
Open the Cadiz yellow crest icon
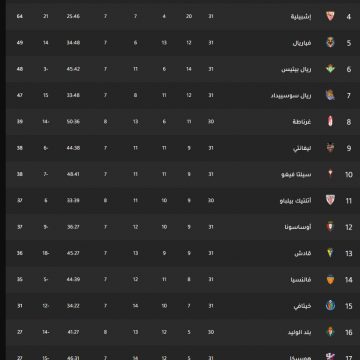(330, 253)
